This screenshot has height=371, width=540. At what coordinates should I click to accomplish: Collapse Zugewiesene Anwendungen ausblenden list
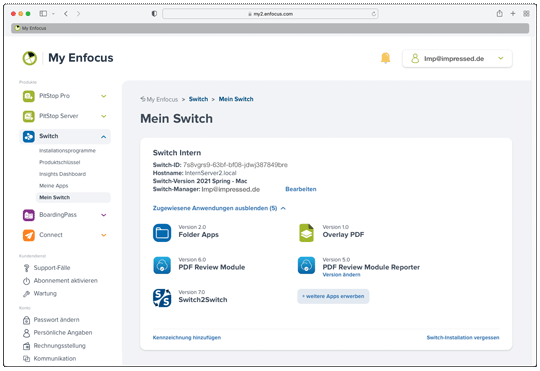pos(219,208)
